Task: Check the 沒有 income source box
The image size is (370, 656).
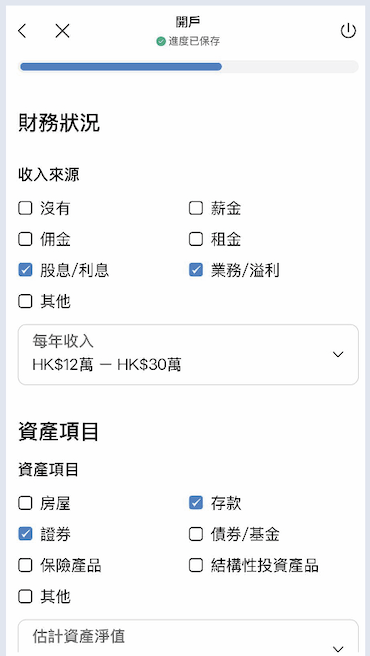Action: click(25, 208)
